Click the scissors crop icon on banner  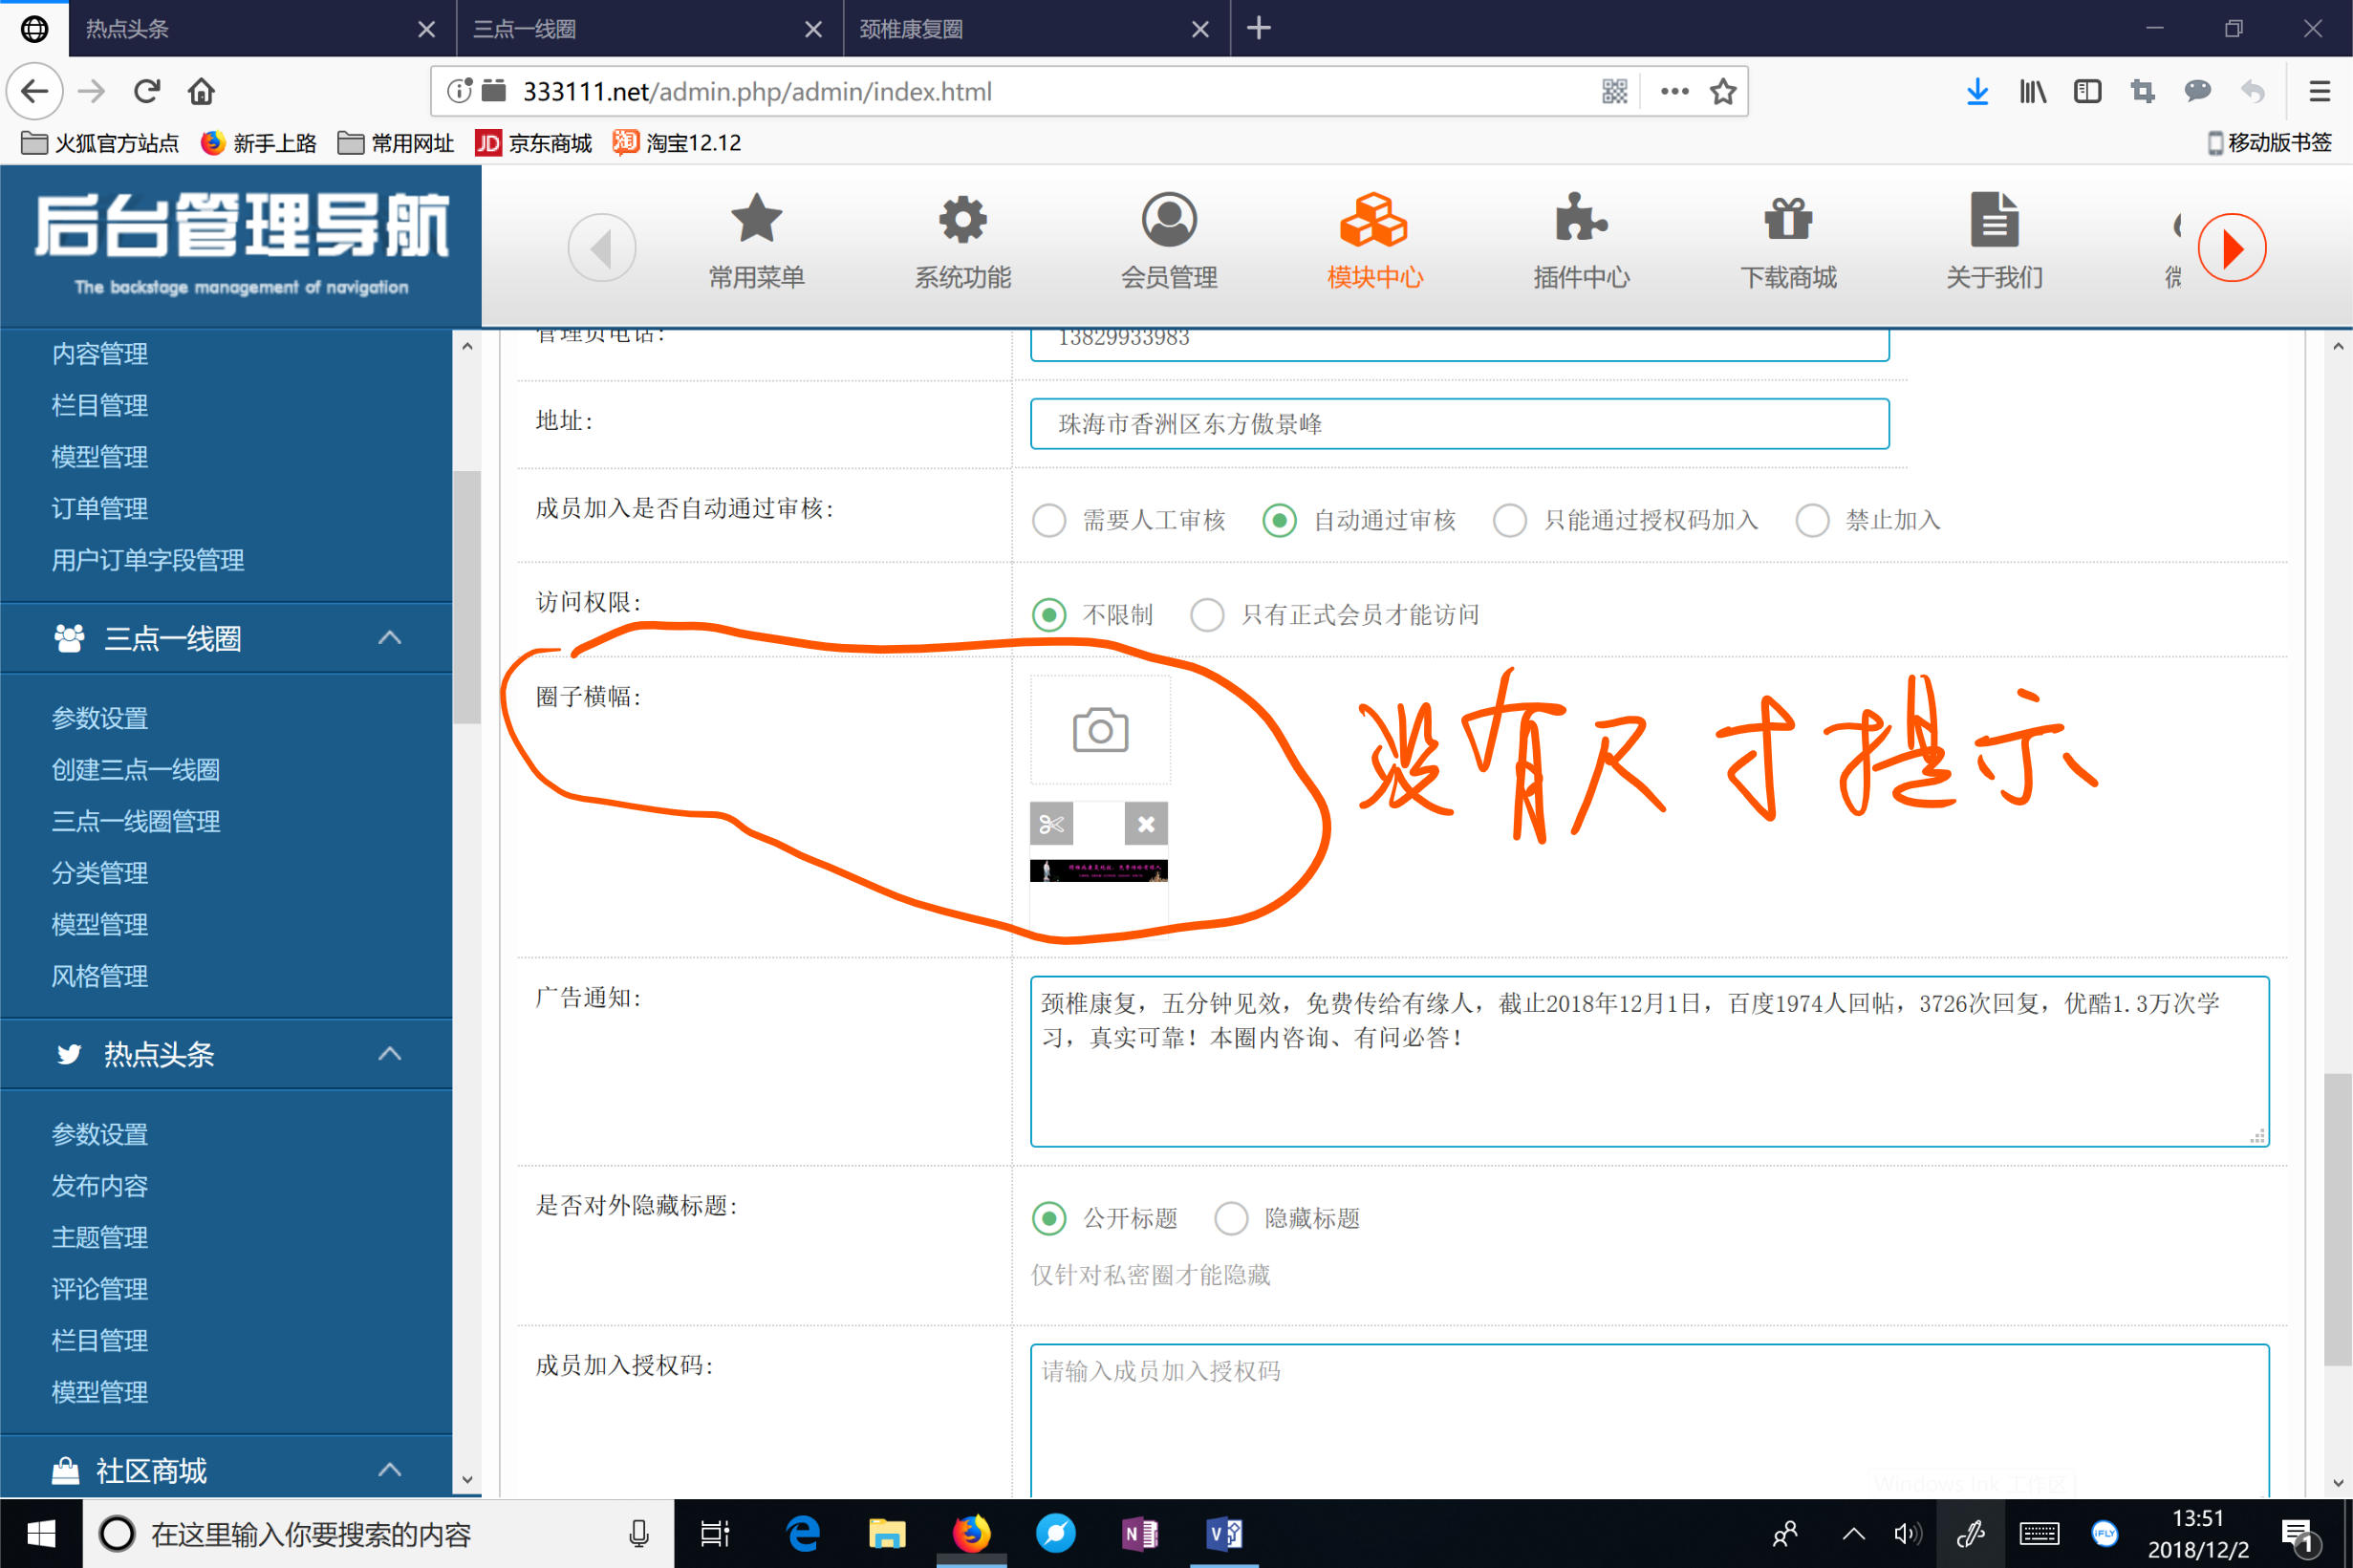[1051, 824]
